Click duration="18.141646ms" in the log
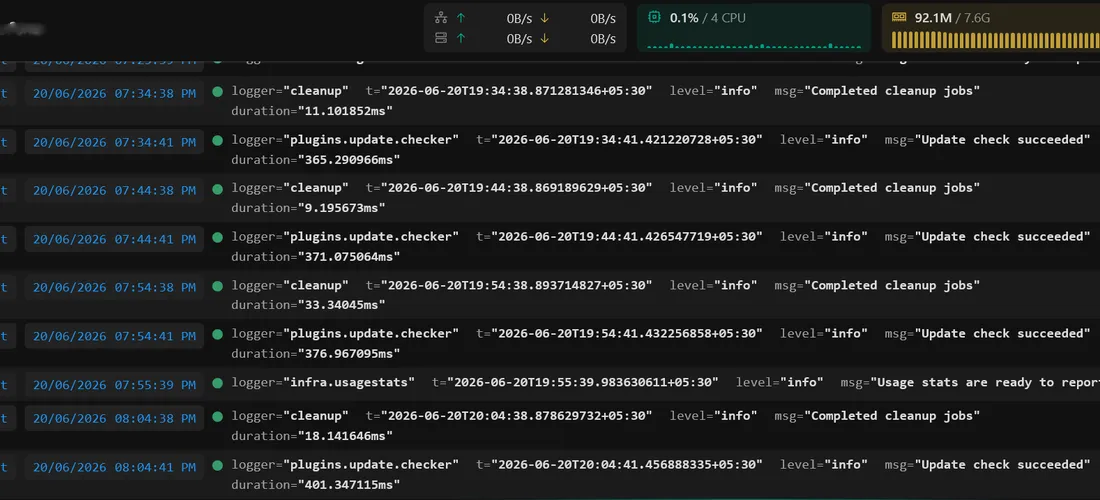The image size is (1100, 500). pos(312,435)
